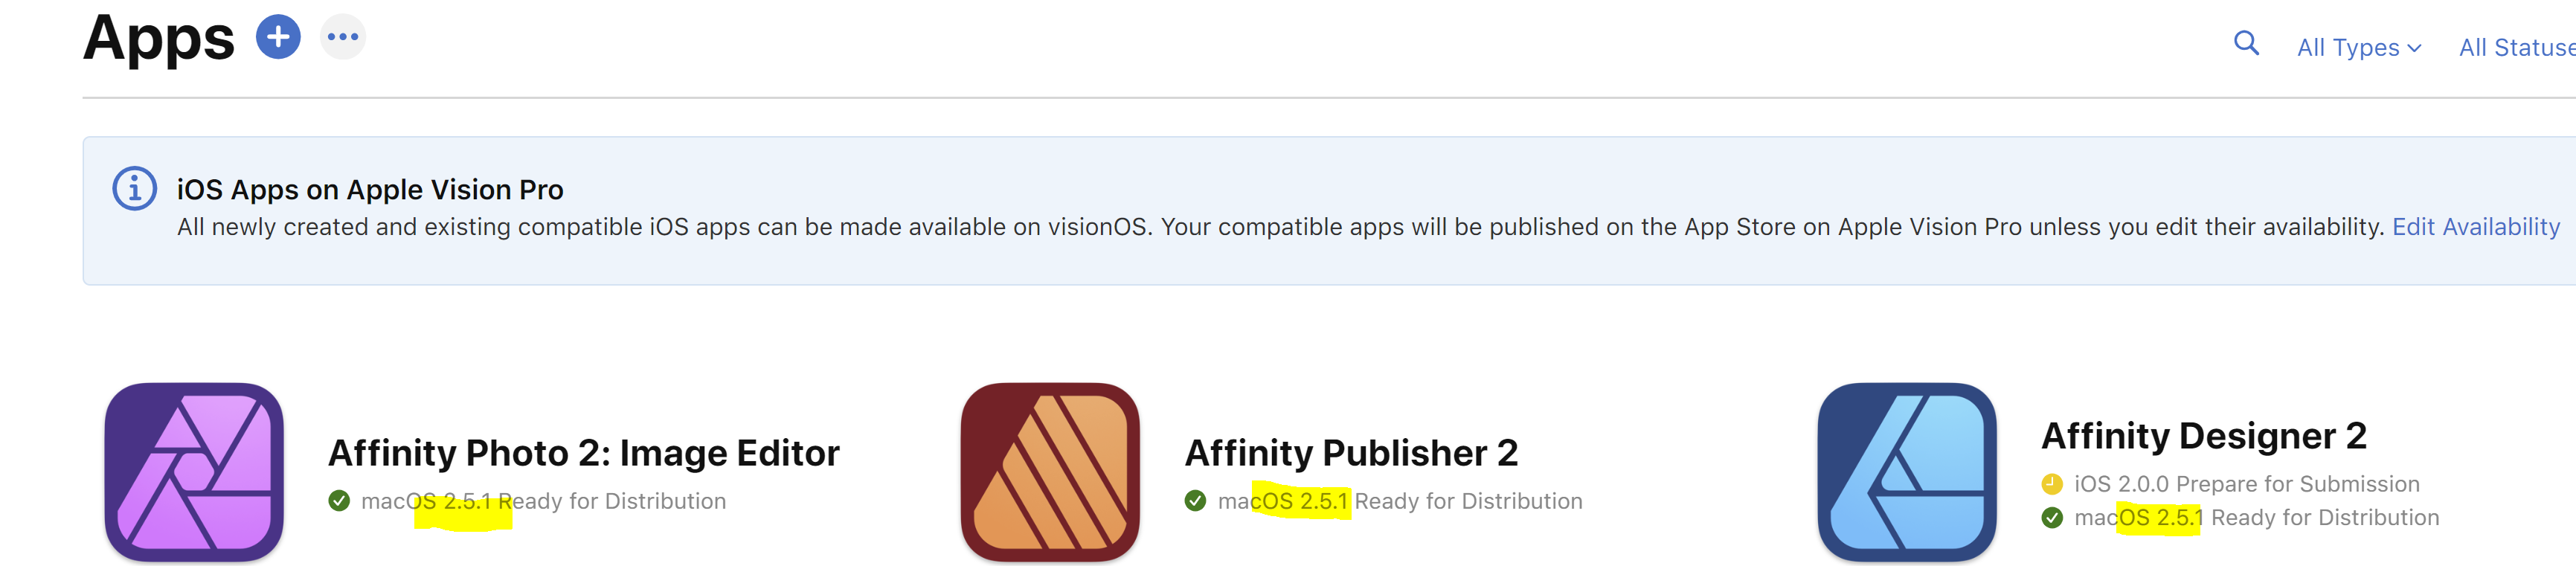Click the Affinity Designer 2 title
Screen dimensions: 2576x566
2203,436
